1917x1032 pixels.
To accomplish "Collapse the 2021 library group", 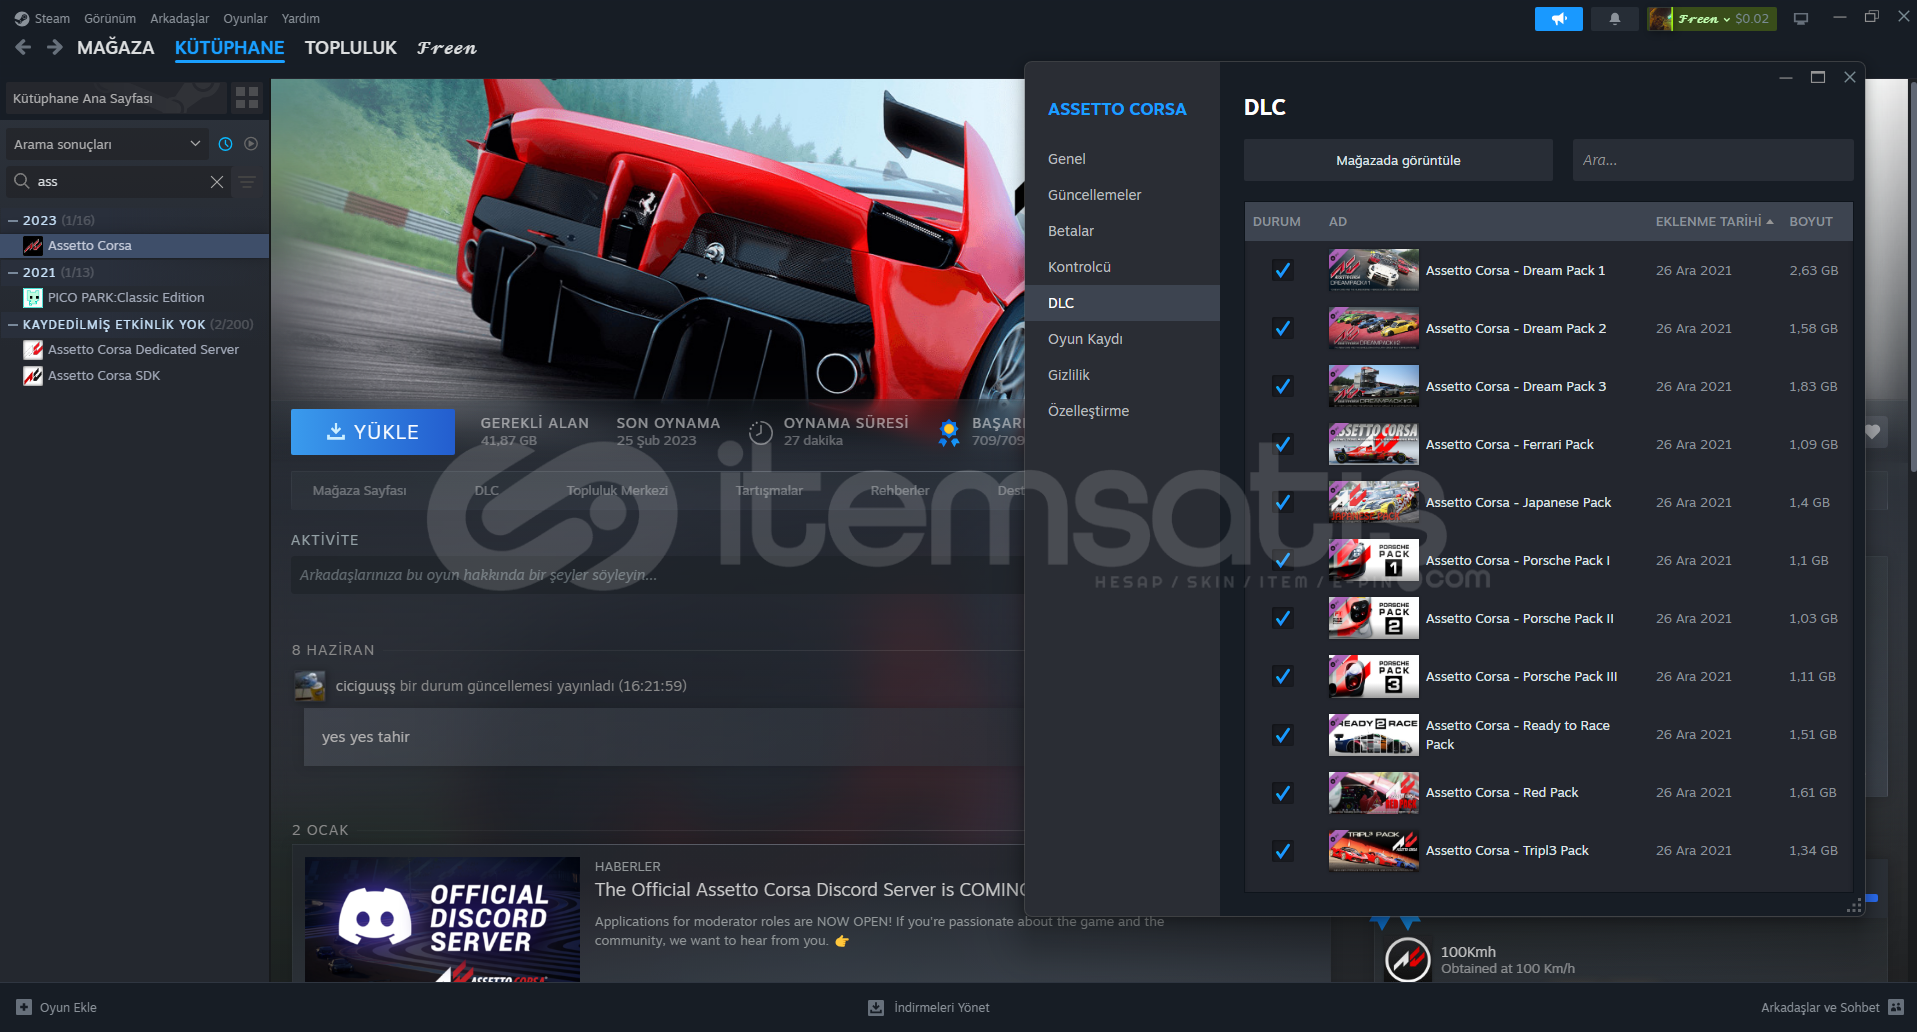I will pyautogui.click(x=13, y=272).
